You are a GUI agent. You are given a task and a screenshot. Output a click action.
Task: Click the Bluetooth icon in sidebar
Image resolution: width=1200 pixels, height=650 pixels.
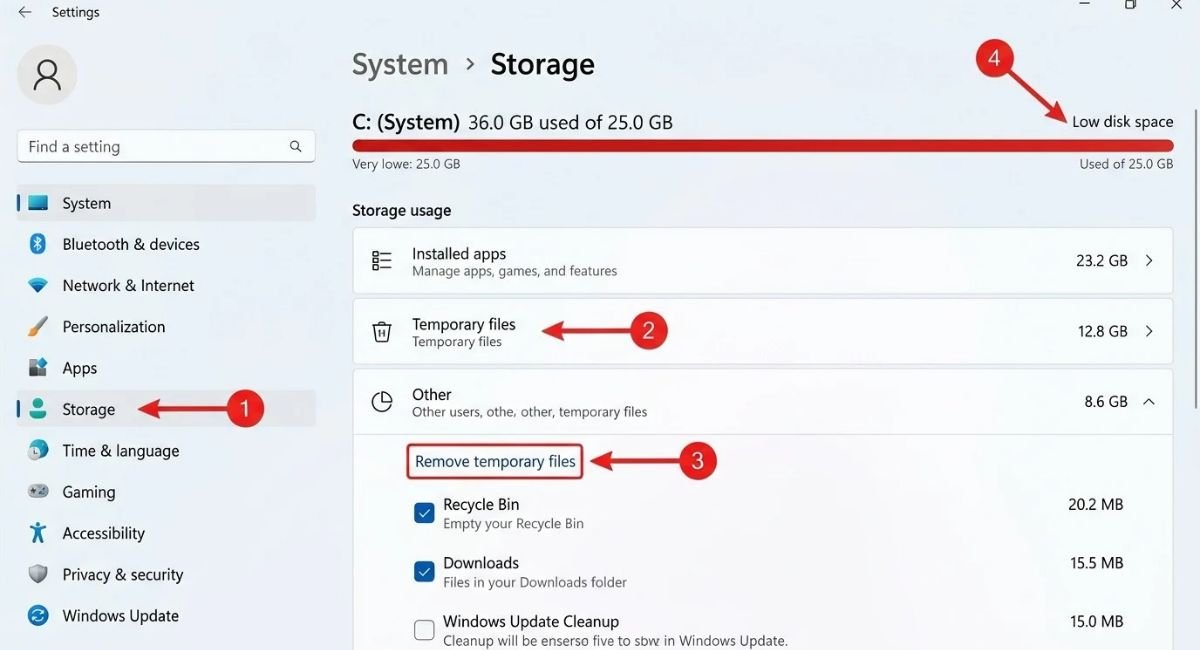point(38,244)
